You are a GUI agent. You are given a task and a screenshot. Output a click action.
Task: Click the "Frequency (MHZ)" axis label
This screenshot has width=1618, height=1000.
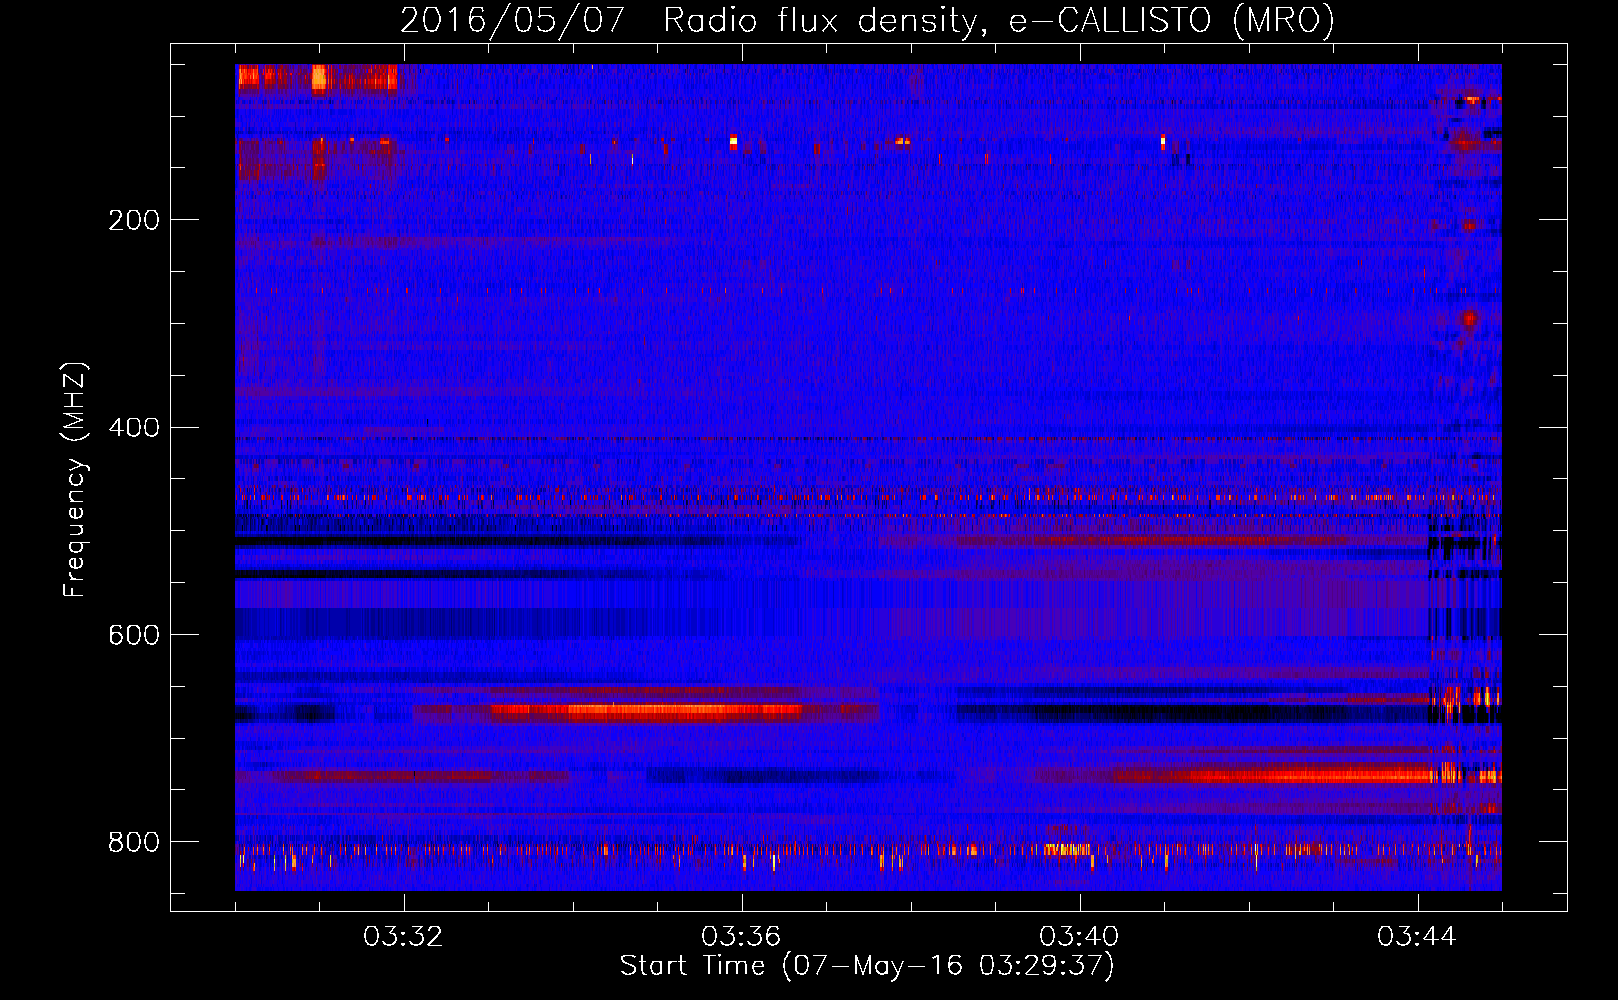(75, 480)
